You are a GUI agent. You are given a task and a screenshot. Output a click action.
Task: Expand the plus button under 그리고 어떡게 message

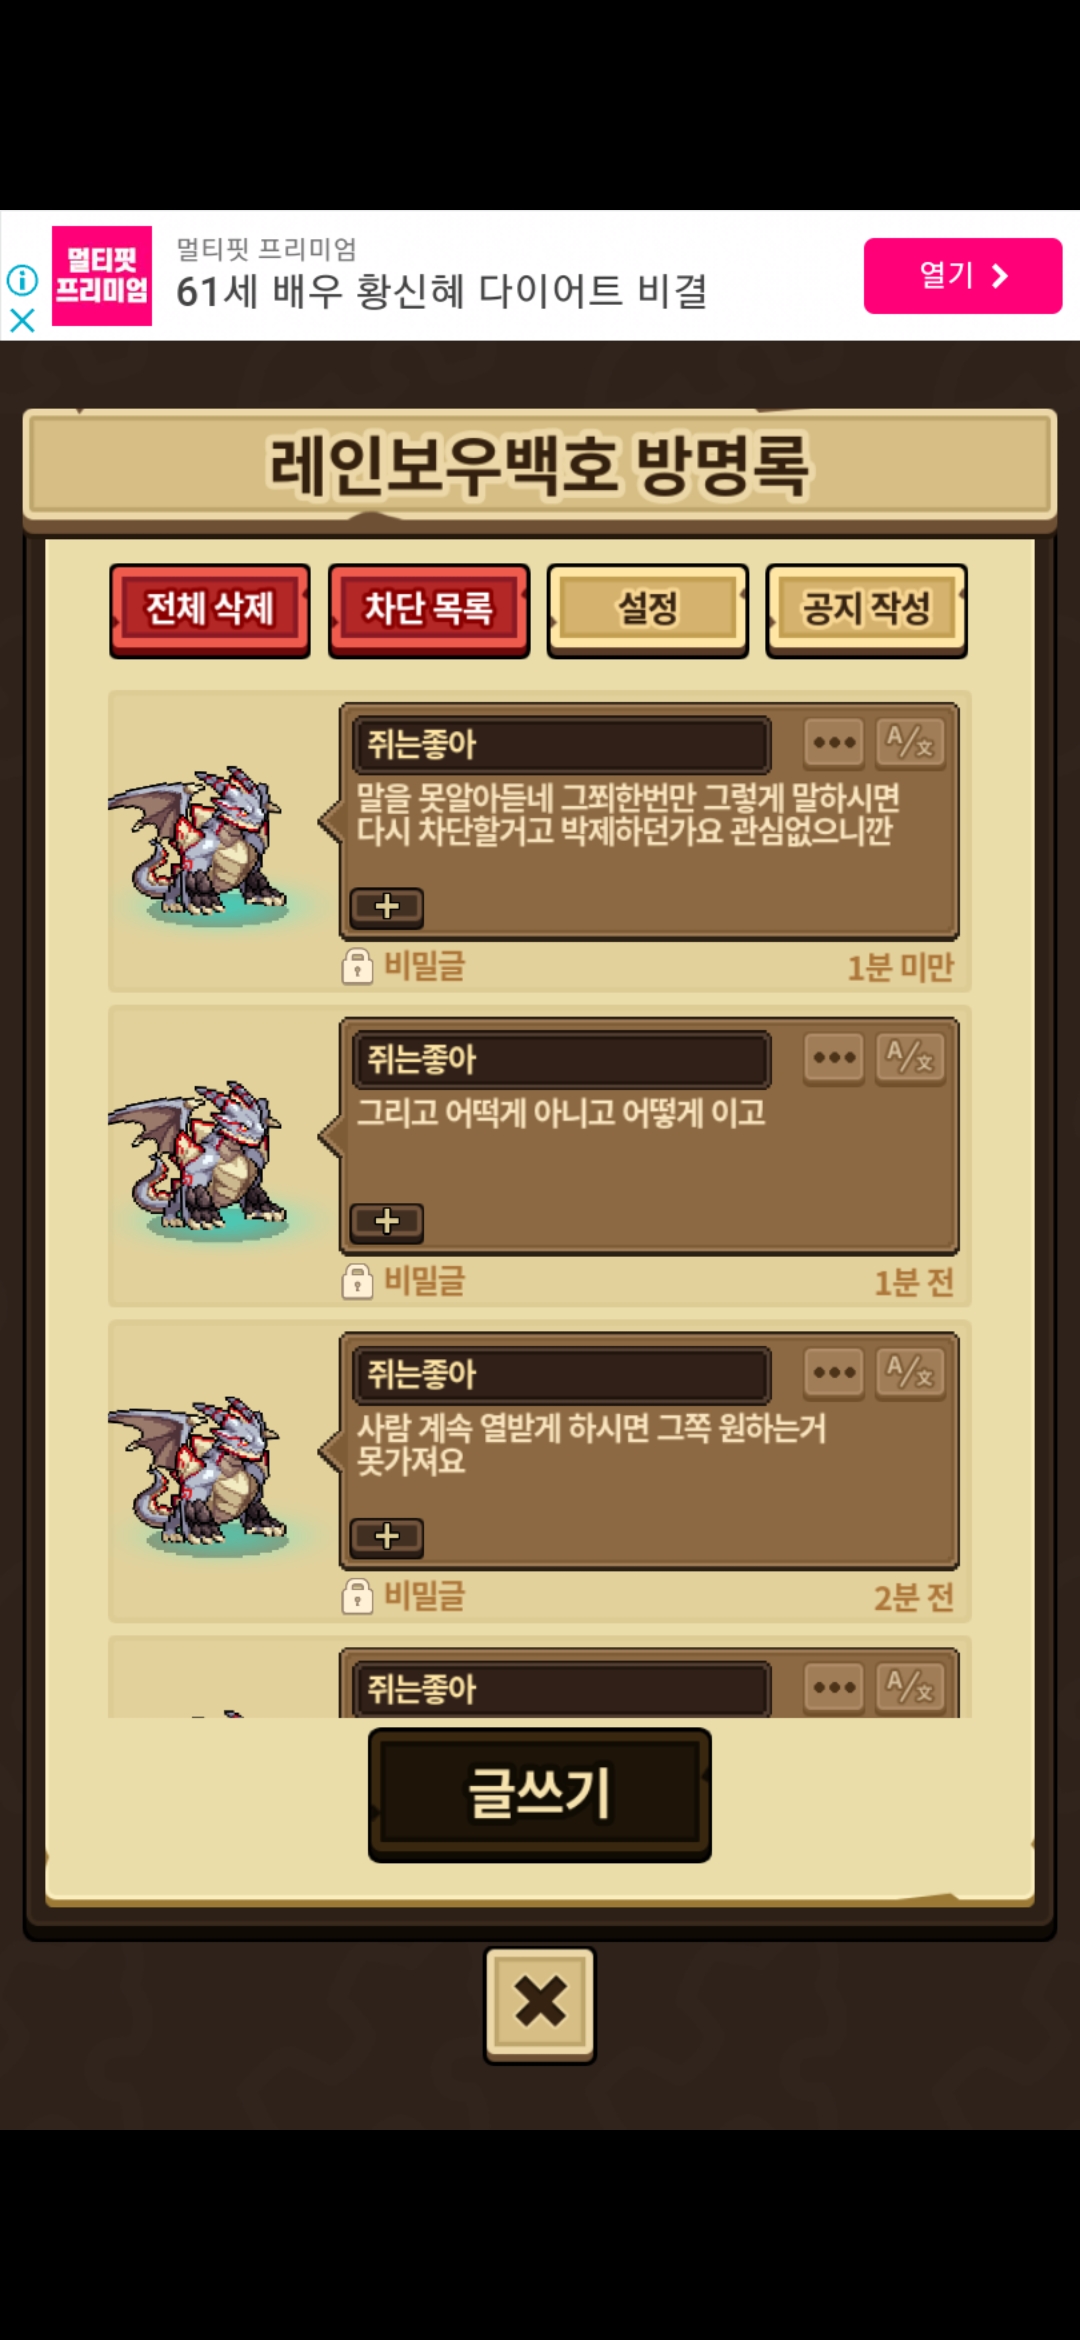click(x=387, y=1222)
